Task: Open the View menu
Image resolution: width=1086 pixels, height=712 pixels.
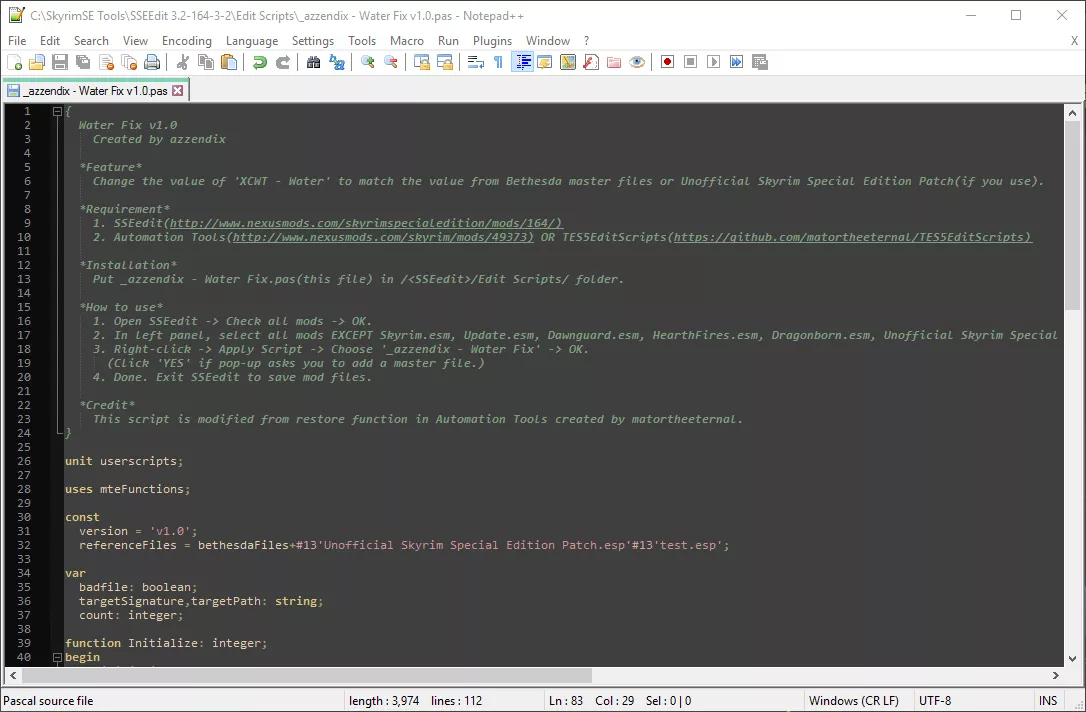Action: [x=135, y=41]
